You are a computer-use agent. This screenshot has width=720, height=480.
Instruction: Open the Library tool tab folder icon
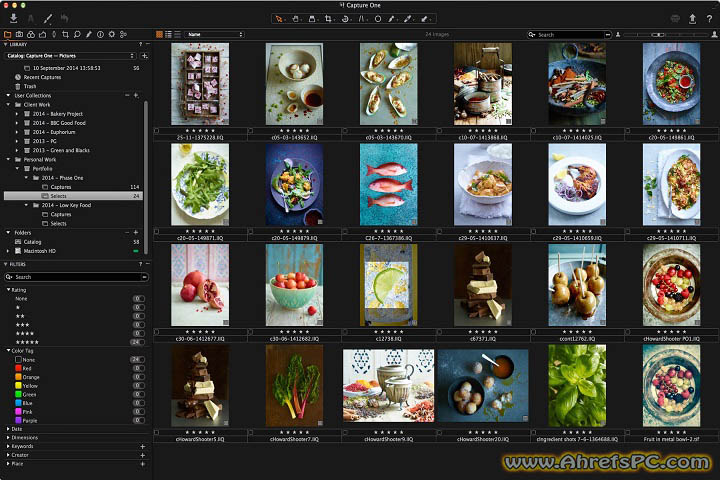[7, 34]
